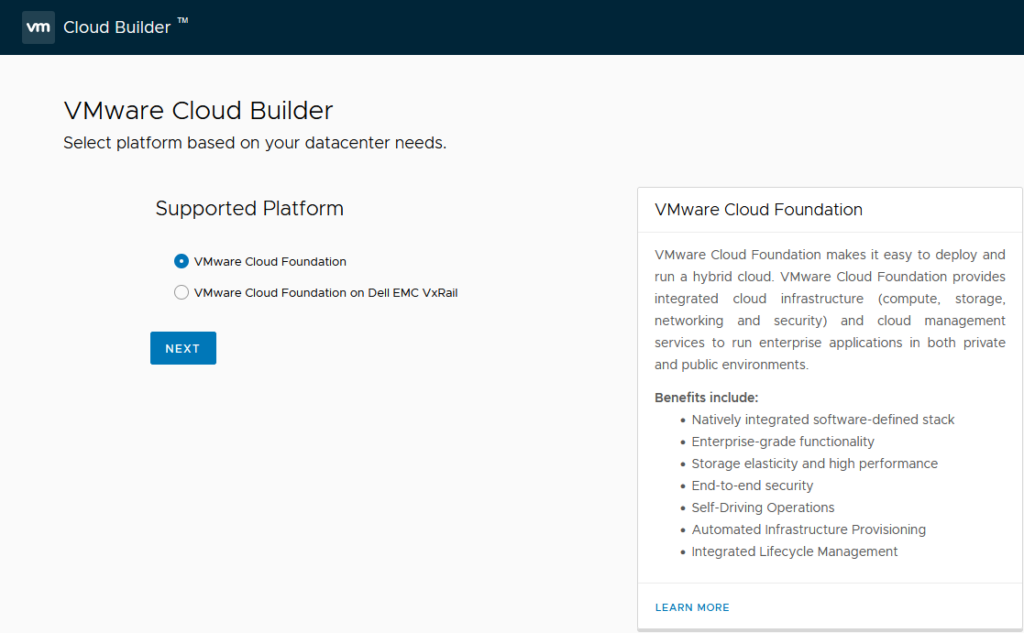This screenshot has width=1024, height=633.
Task: Click the VMware vm logo icon
Action: pyautogui.click(x=39, y=27)
